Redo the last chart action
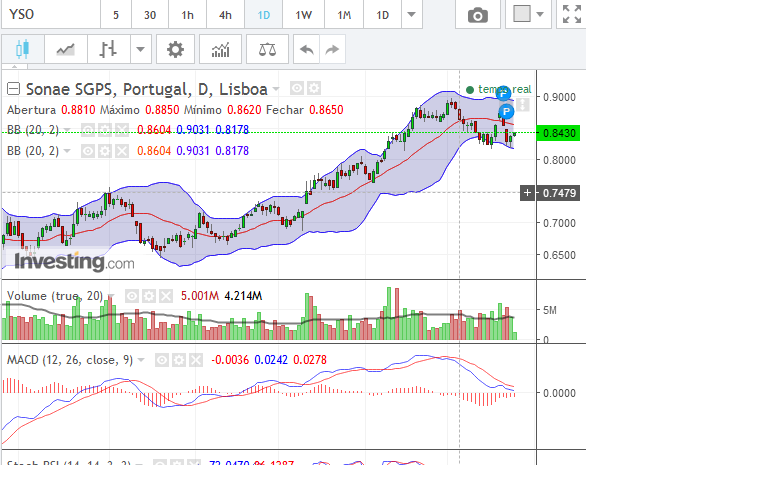Image resolution: width=768 pixels, height=480 pixels. [x=333, y=49]
